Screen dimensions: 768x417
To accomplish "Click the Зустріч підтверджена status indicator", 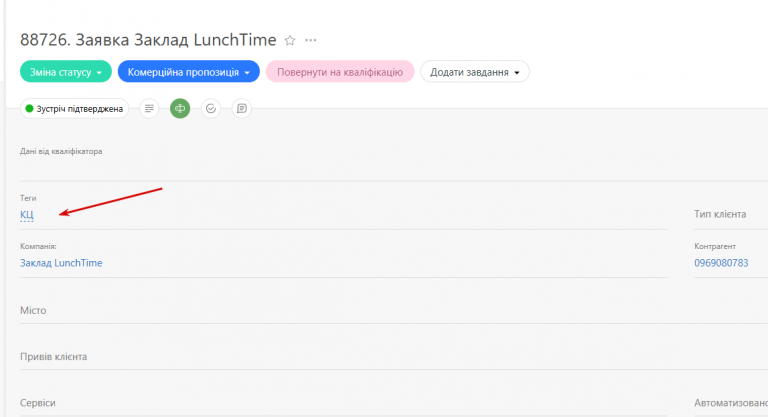I will pos(74,108).
